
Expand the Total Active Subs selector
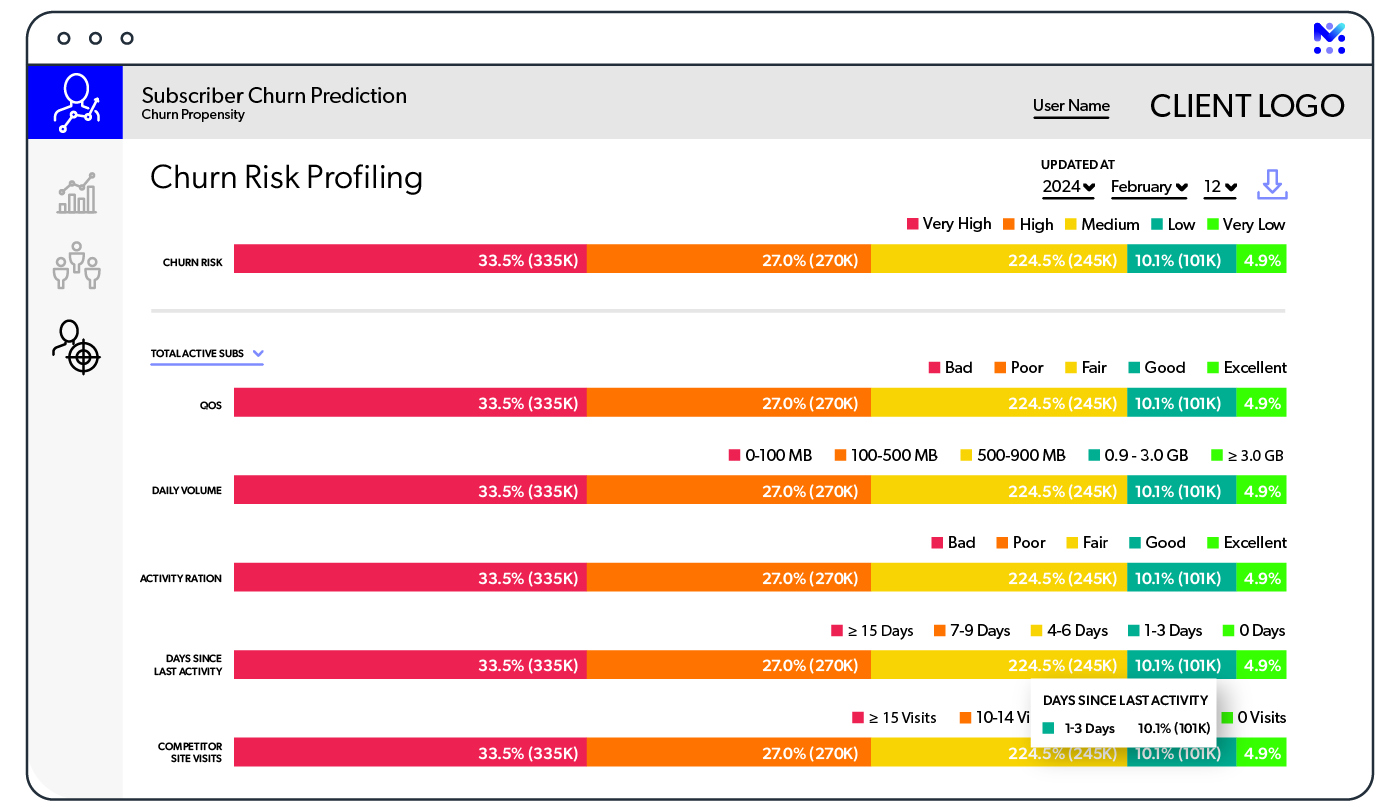[207, 354]
